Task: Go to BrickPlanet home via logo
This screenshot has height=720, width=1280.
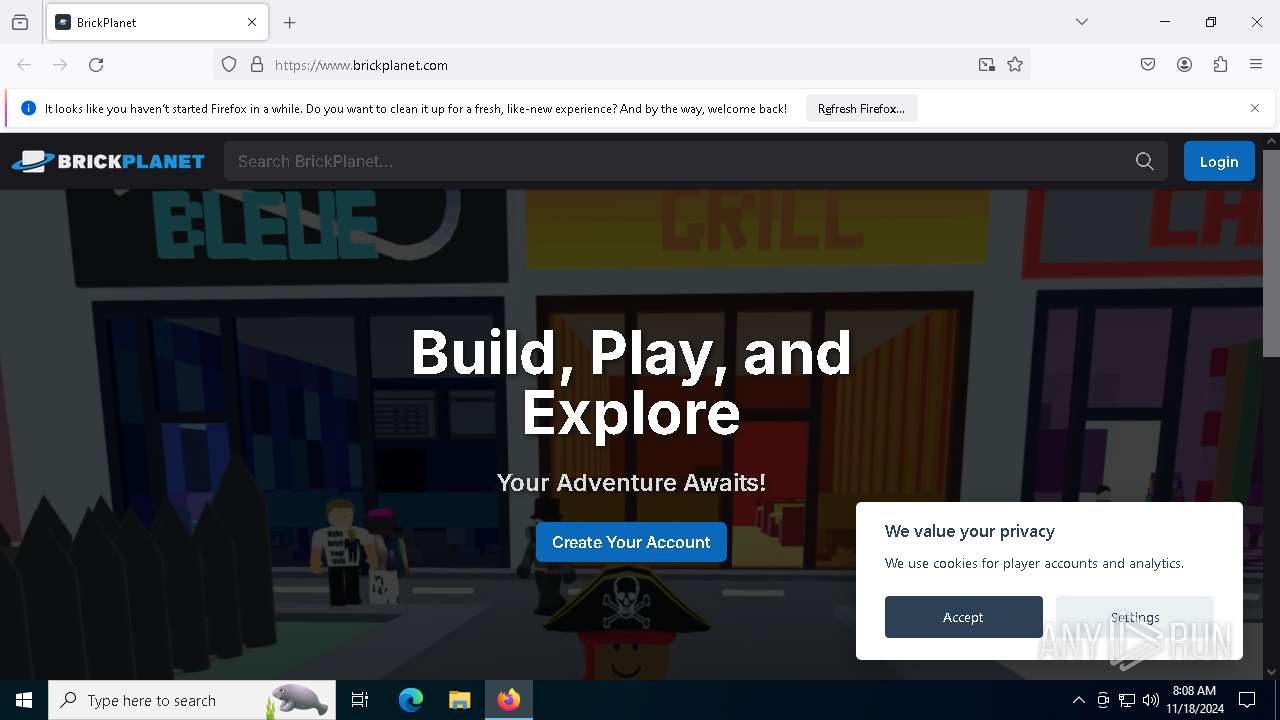Action: coord(108,161)
